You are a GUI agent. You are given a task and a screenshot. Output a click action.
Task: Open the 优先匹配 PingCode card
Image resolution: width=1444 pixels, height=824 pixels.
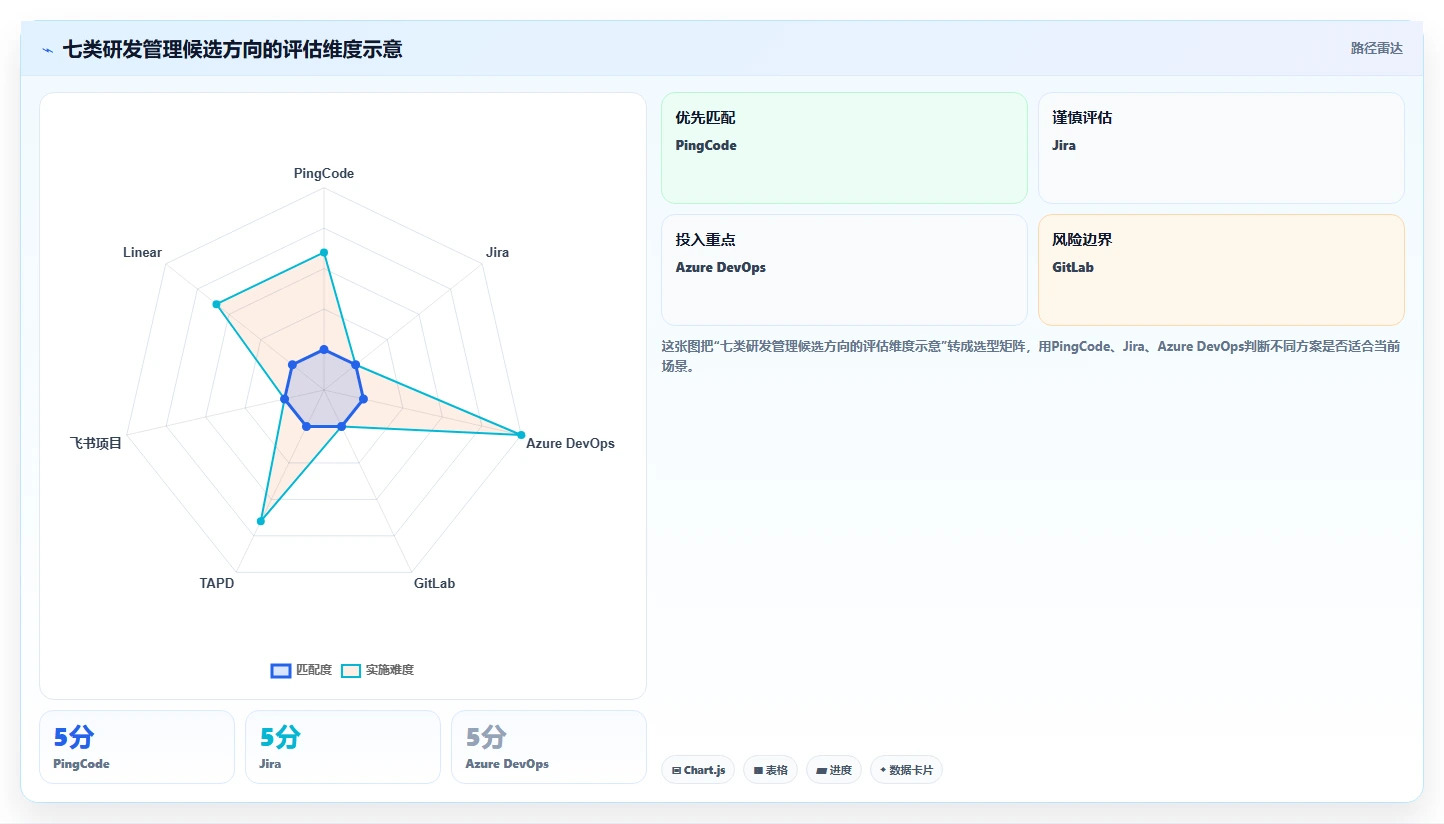click(844, 148)
